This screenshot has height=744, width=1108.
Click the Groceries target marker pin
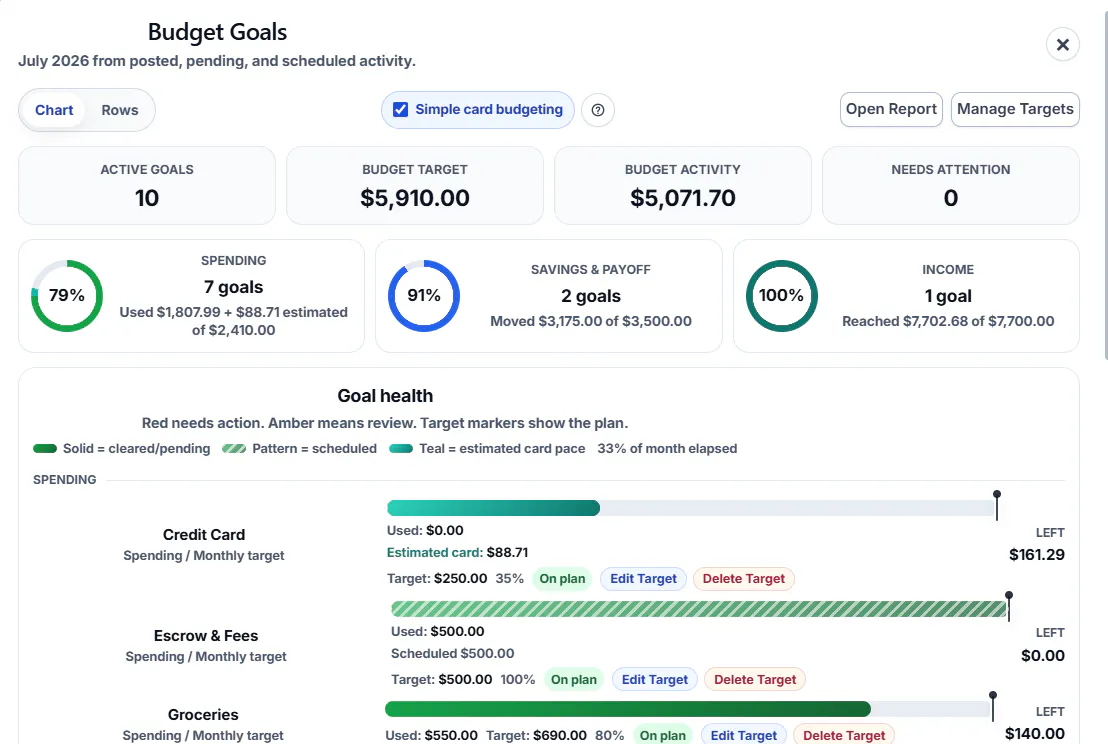pyautogui.click(x=993, y=707)
